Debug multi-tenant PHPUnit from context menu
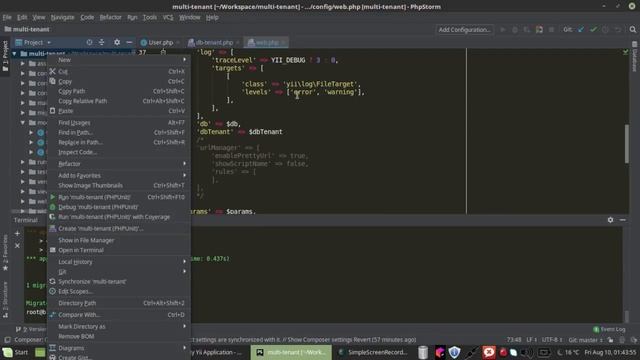Screen dimensions: 640x360 (x=118, y=207)
